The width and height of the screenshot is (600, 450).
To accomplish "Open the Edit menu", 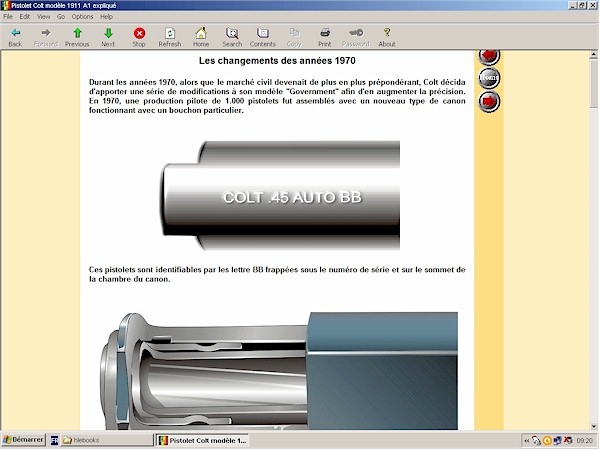I will tap(24, 16).
